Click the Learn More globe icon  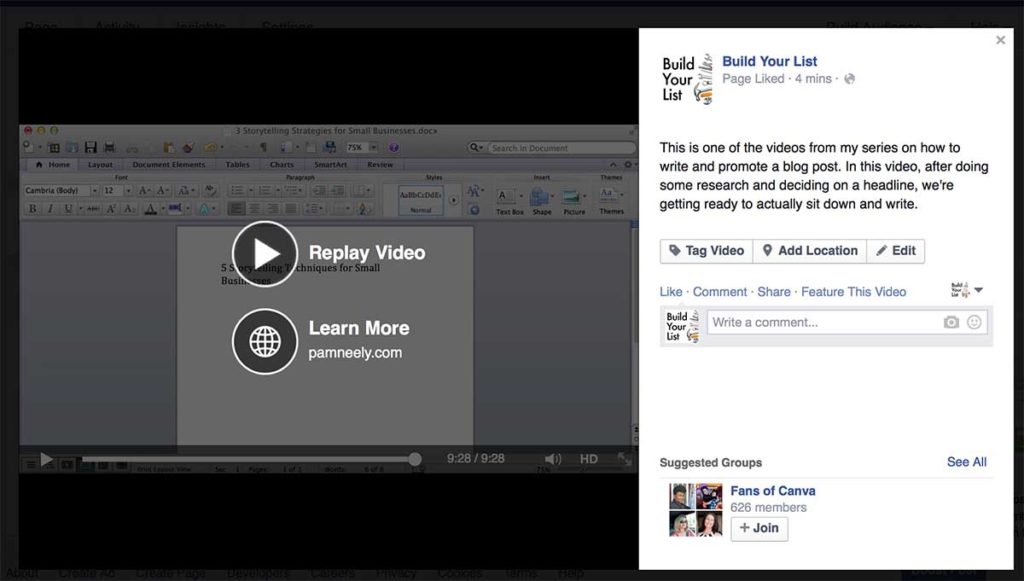pyautogui.click(x=264, y=341)
